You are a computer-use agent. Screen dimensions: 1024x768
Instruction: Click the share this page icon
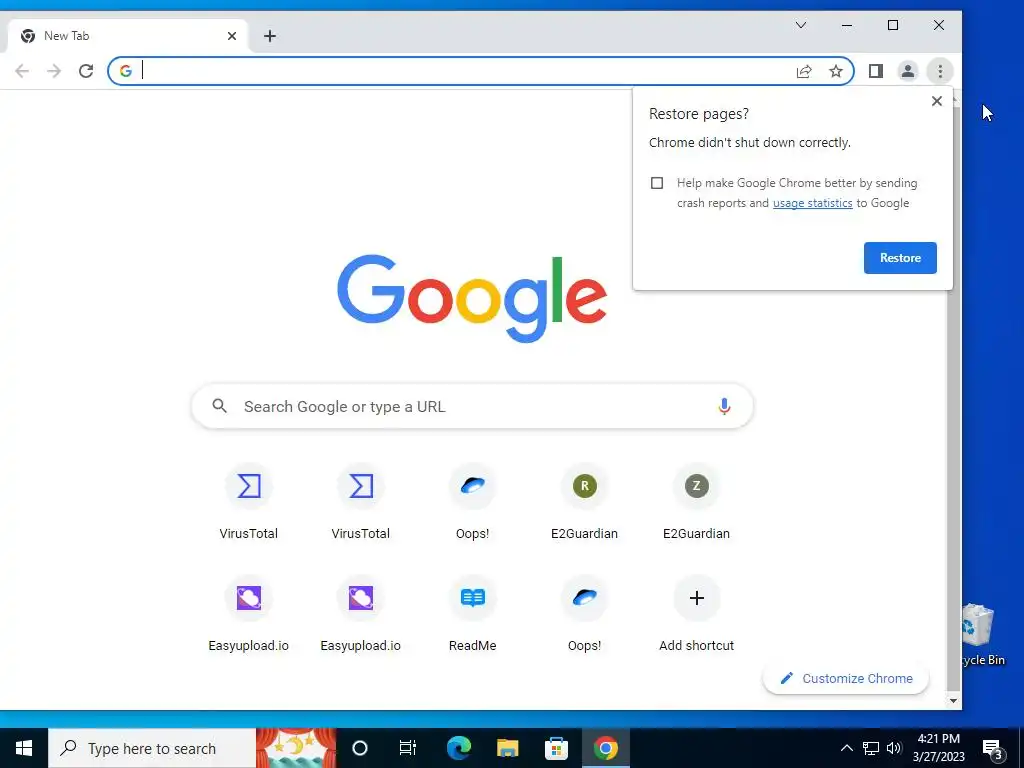tap(804, 71)
